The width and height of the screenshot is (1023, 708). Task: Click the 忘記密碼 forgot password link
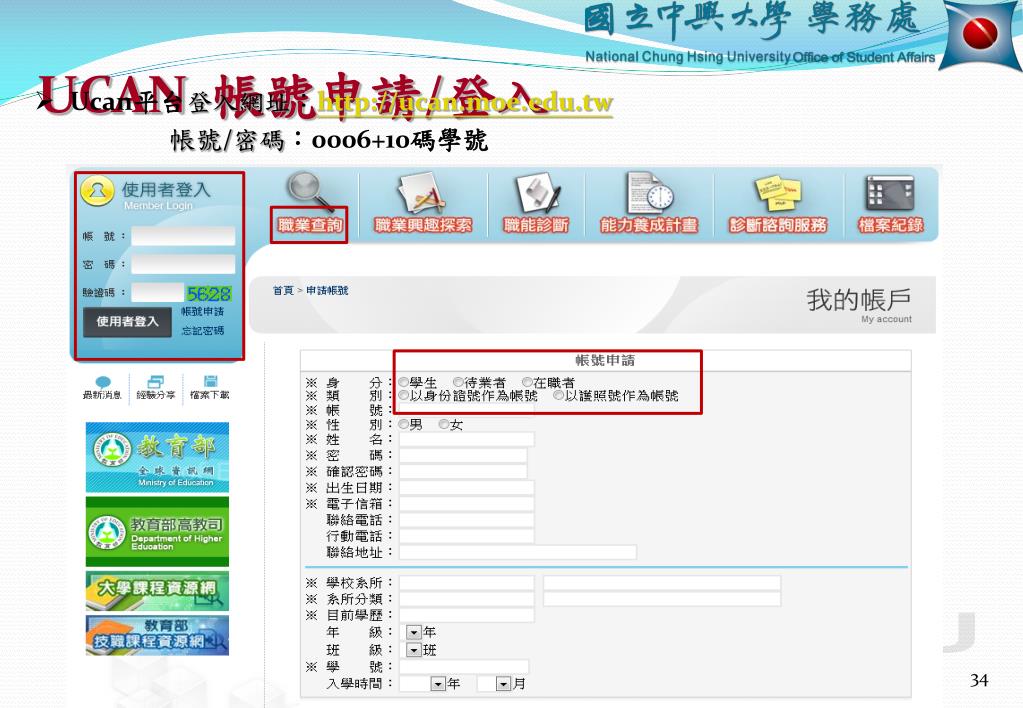(x=203, y=331)
